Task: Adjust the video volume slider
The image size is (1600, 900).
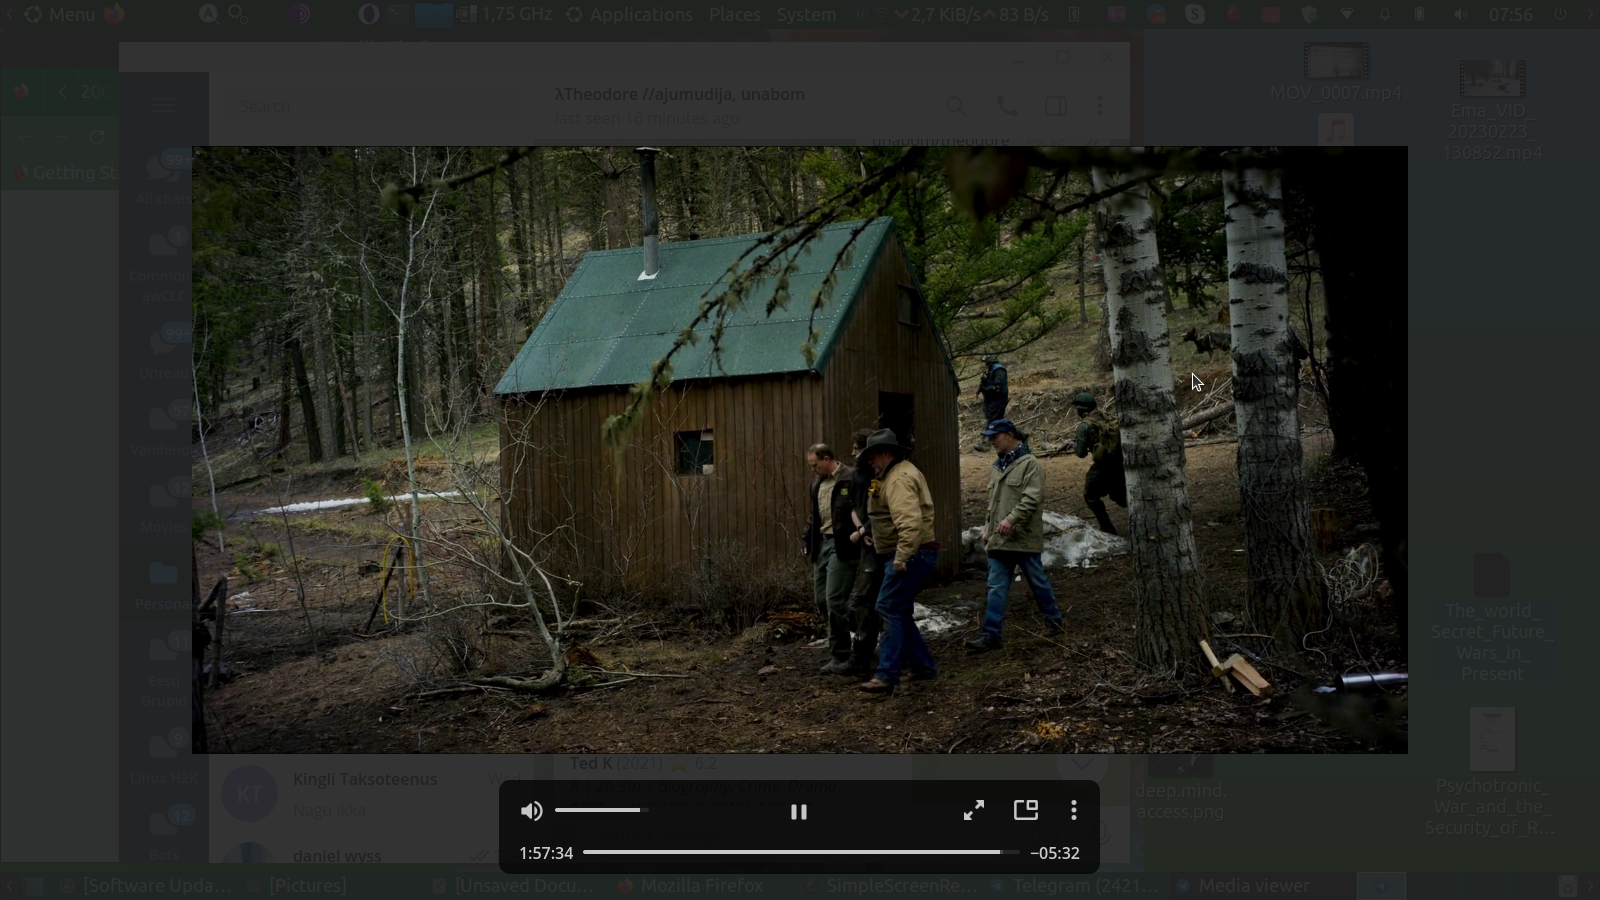Action: tap(601, 810)
